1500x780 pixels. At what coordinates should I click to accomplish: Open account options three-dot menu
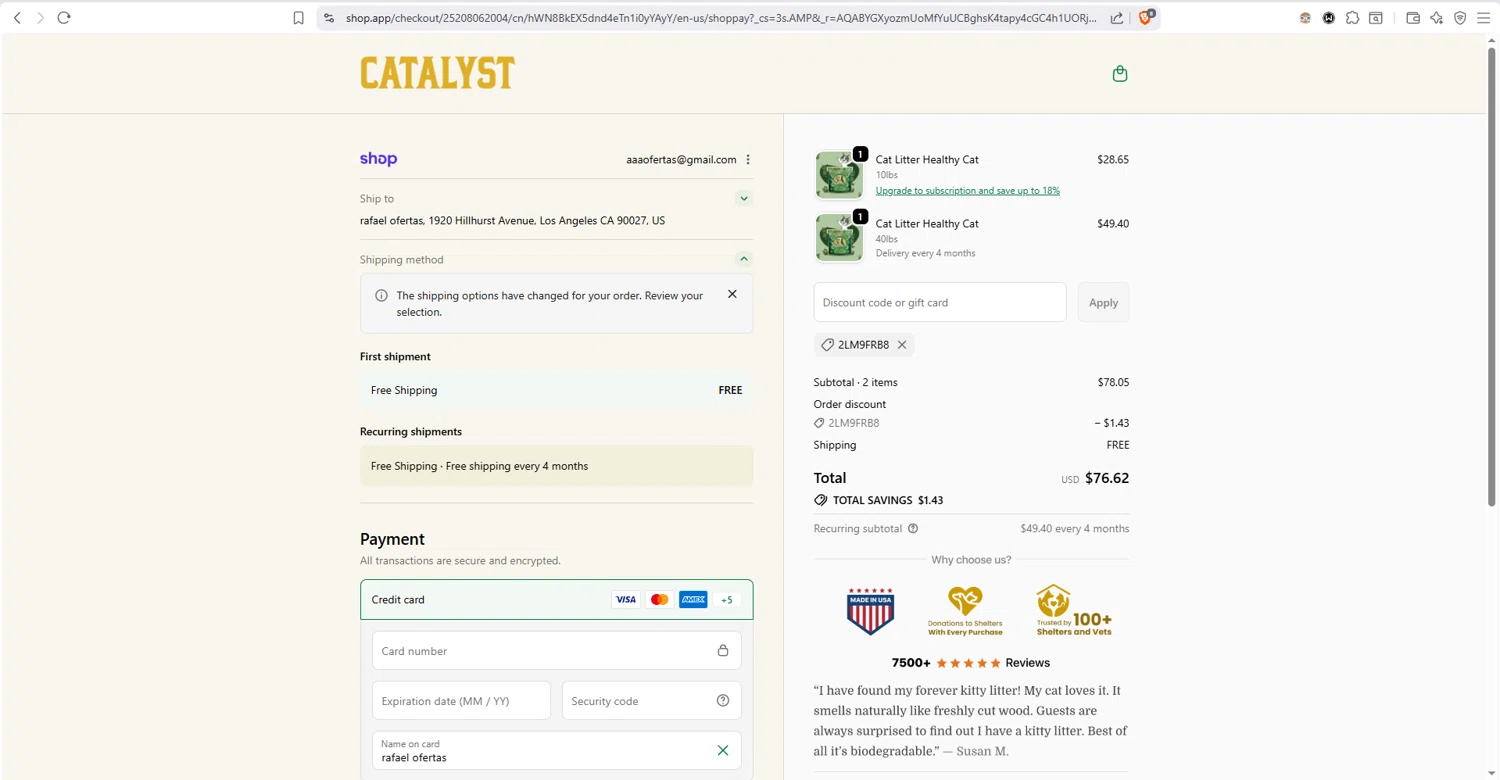coord(748,159)
